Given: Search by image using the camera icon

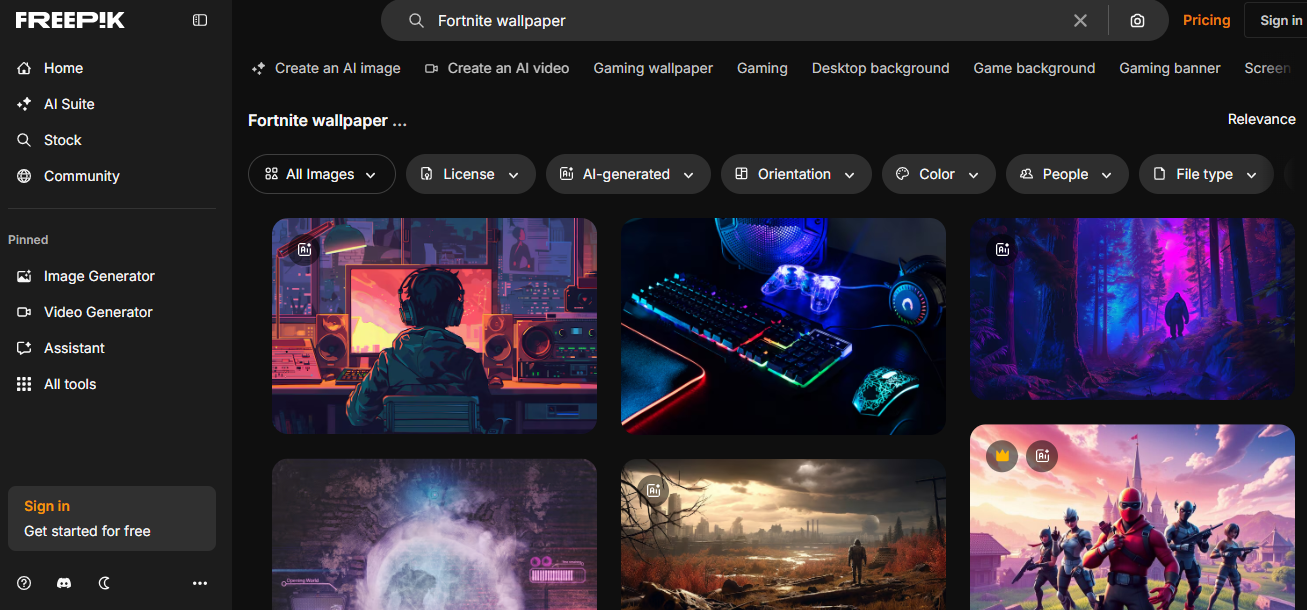Looking at the screenshot, I should [x=1137, y=20].
